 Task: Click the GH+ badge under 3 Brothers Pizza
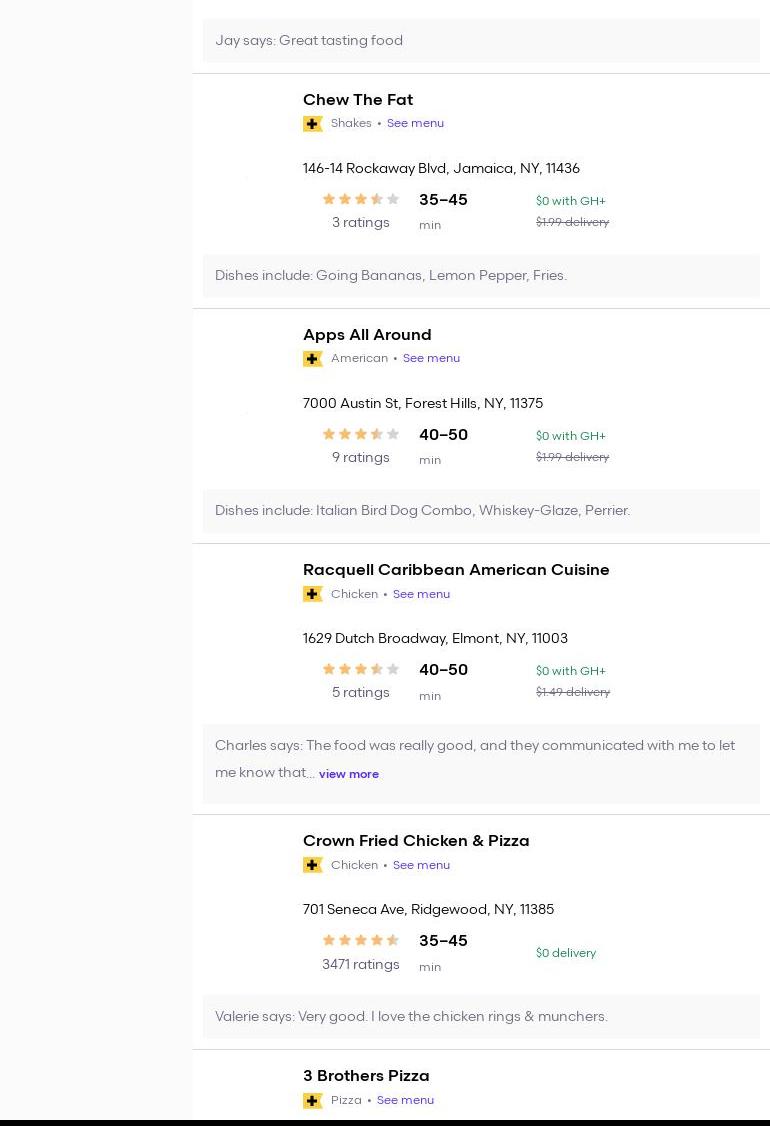coord(313,1100)
